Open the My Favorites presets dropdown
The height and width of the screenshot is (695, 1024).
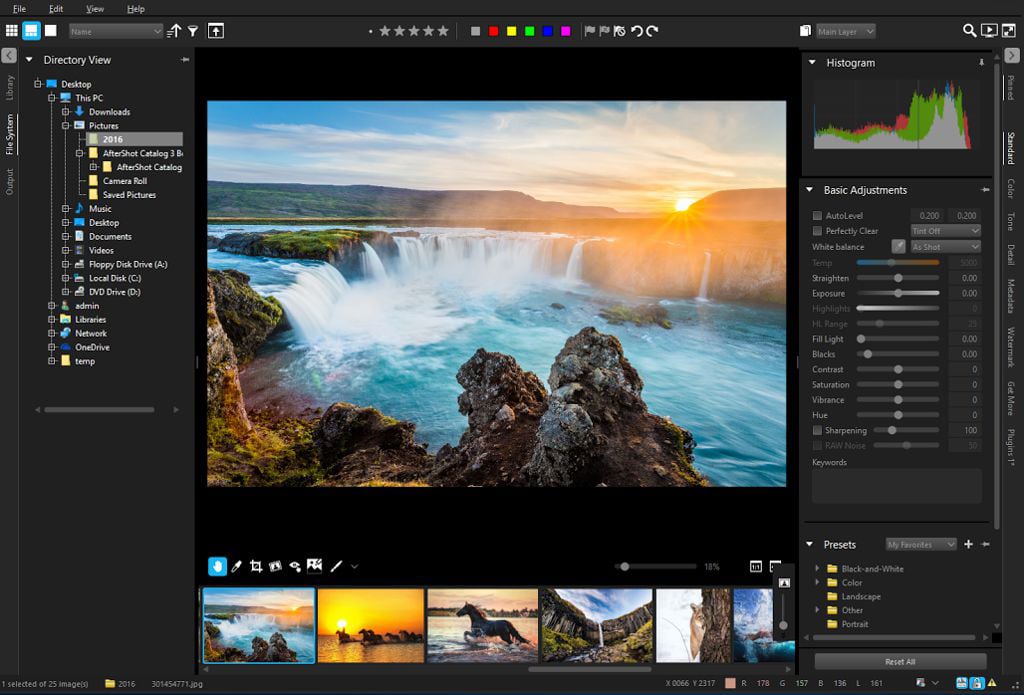[921, 544]
